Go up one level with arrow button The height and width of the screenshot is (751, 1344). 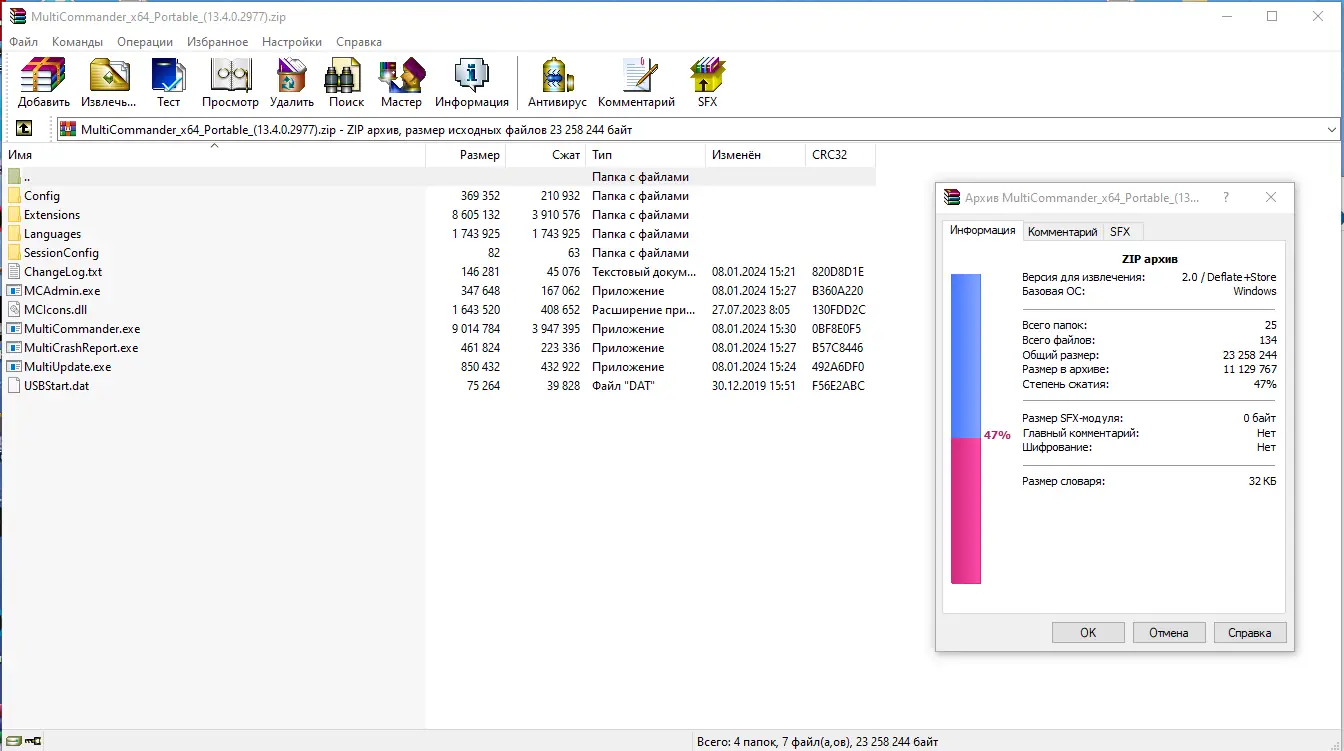click(x=24, y=129)
